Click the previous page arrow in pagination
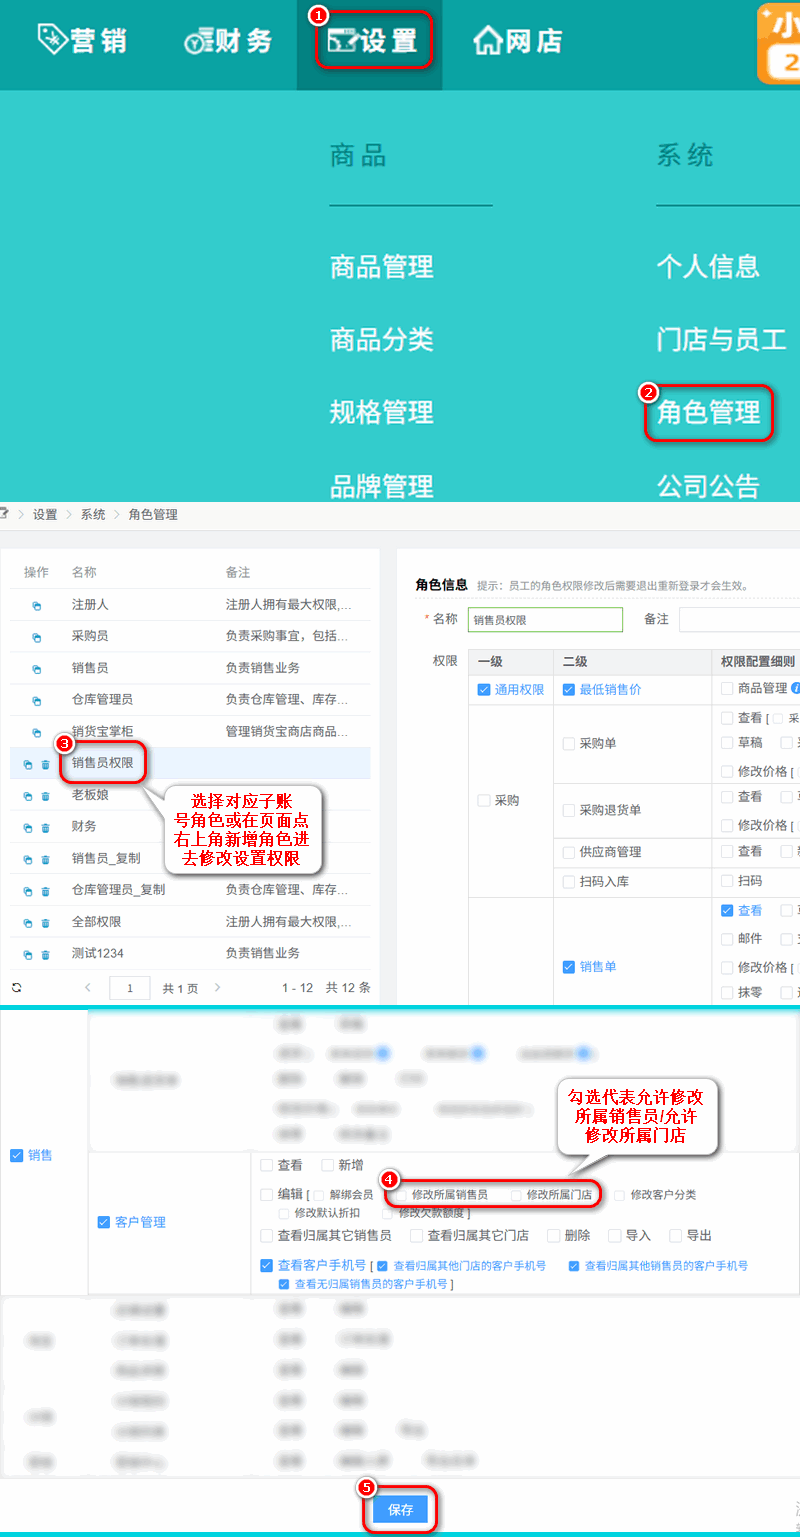Image resolution: width=800 pixels, height=1537 pixels. [x=88, y=988]
